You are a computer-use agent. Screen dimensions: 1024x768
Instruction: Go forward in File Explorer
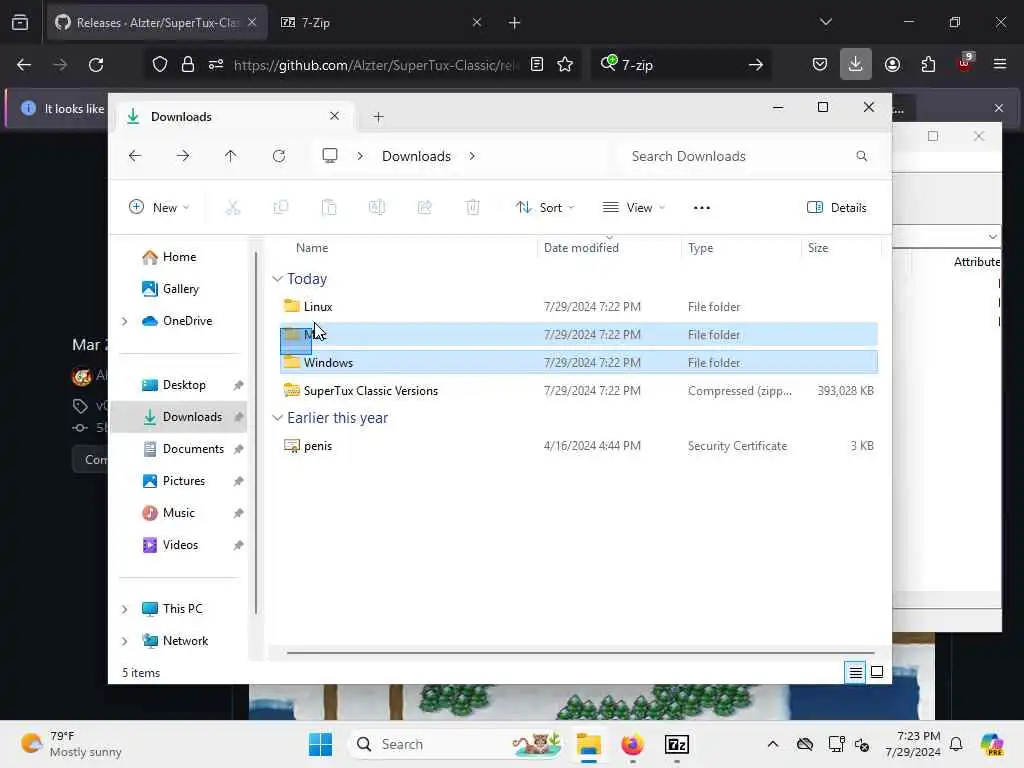183,156
